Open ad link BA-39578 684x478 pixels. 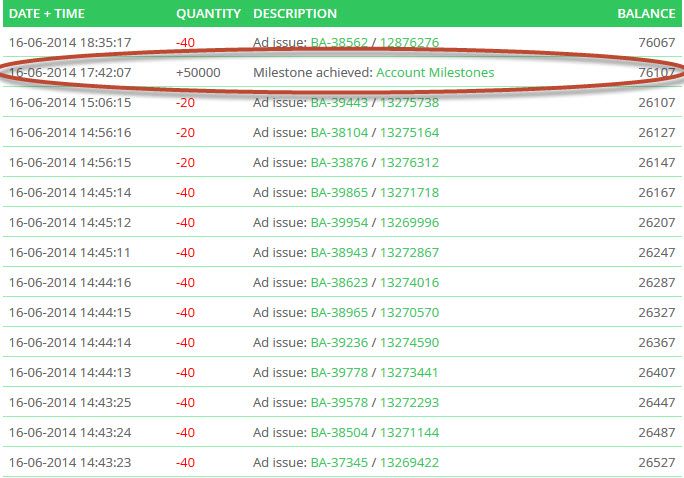339,403
